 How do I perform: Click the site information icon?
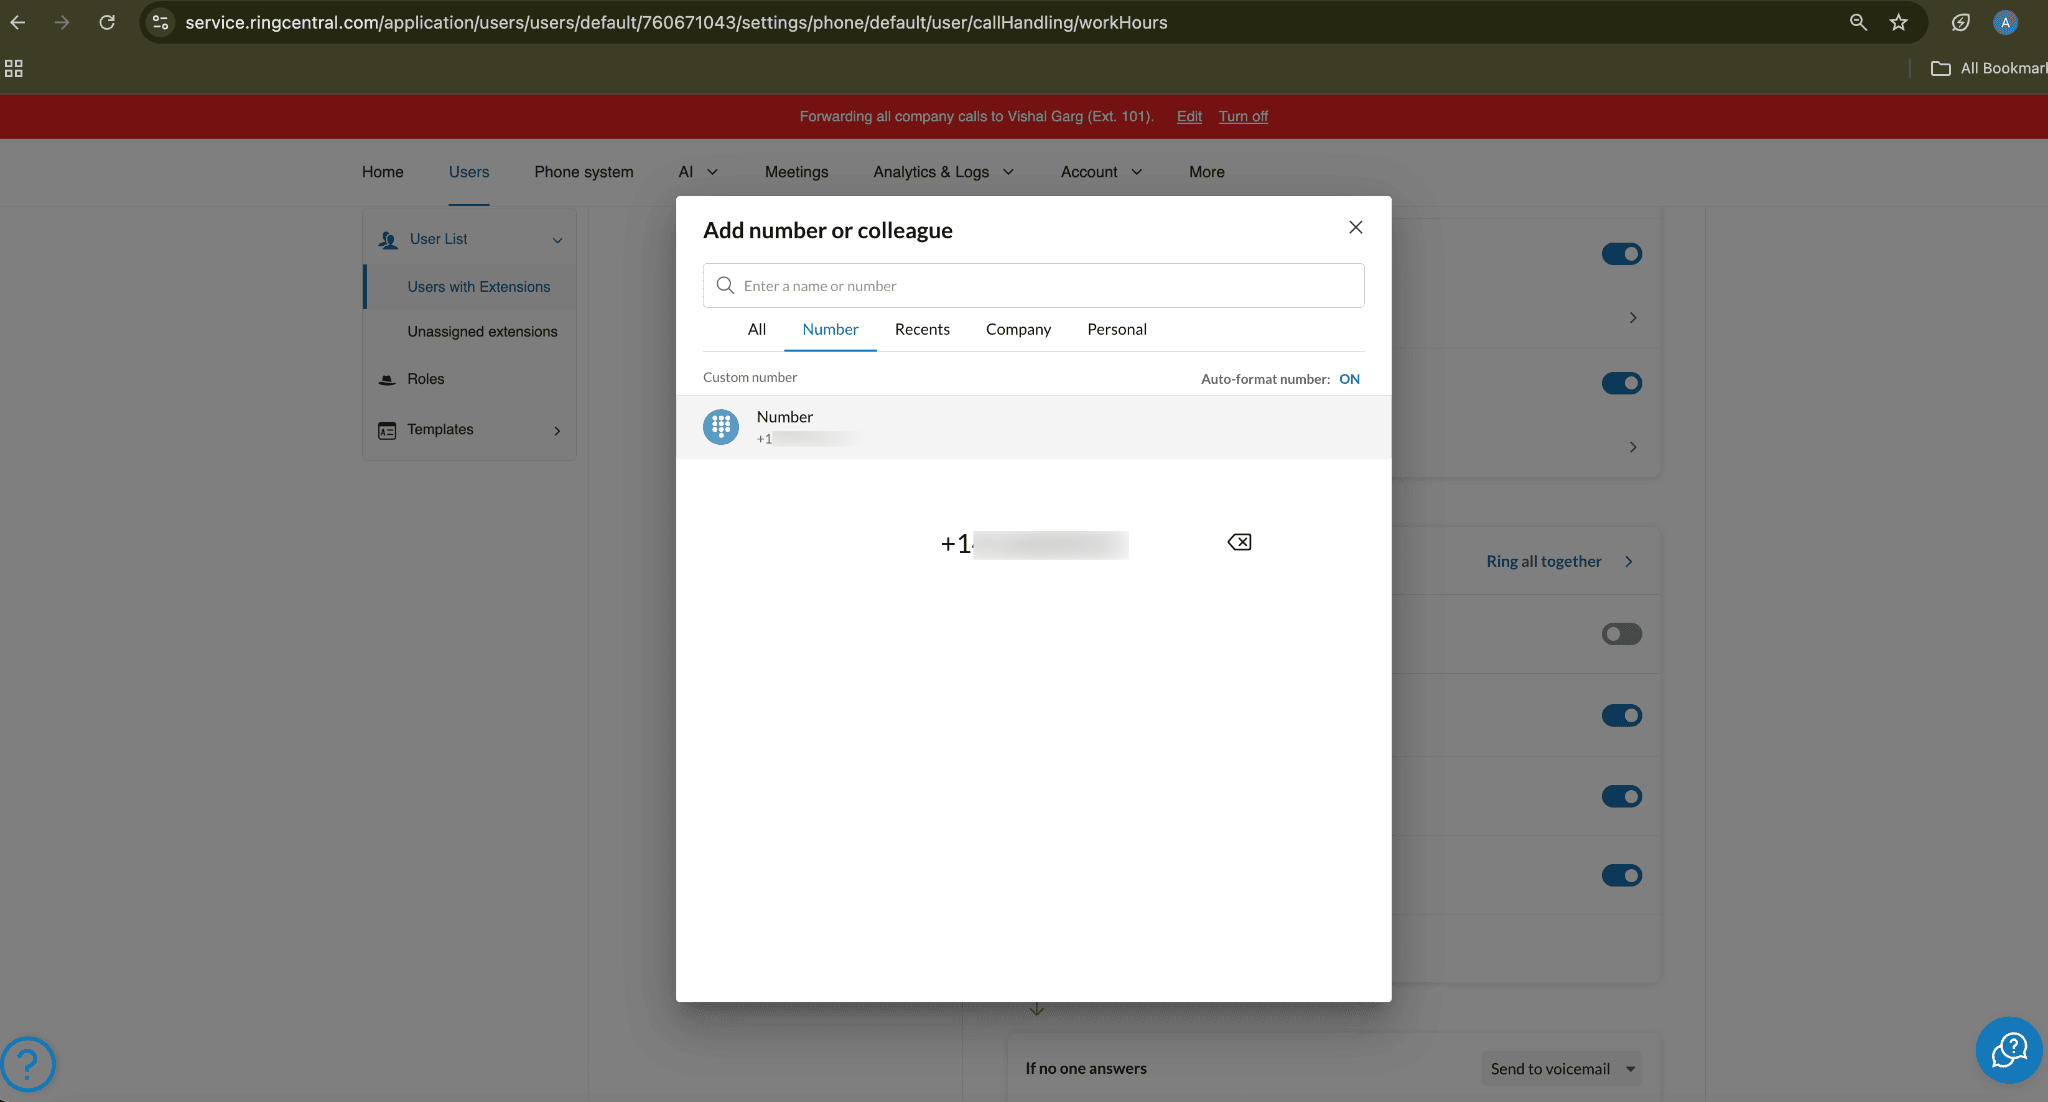(x=160, y=22)
